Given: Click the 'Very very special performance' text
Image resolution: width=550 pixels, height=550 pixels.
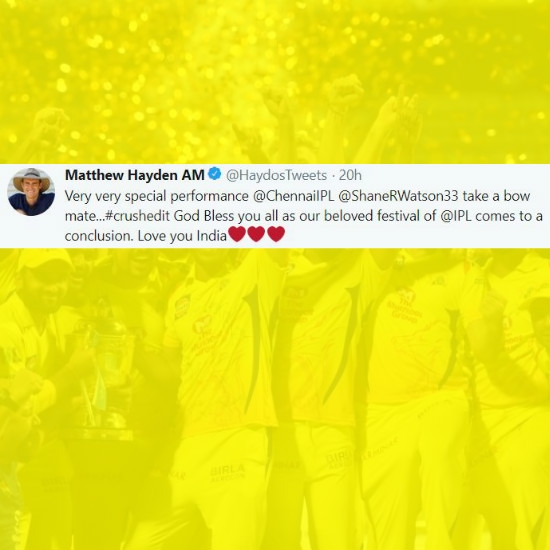Looking at the screenshot, I should click(157, 196).
